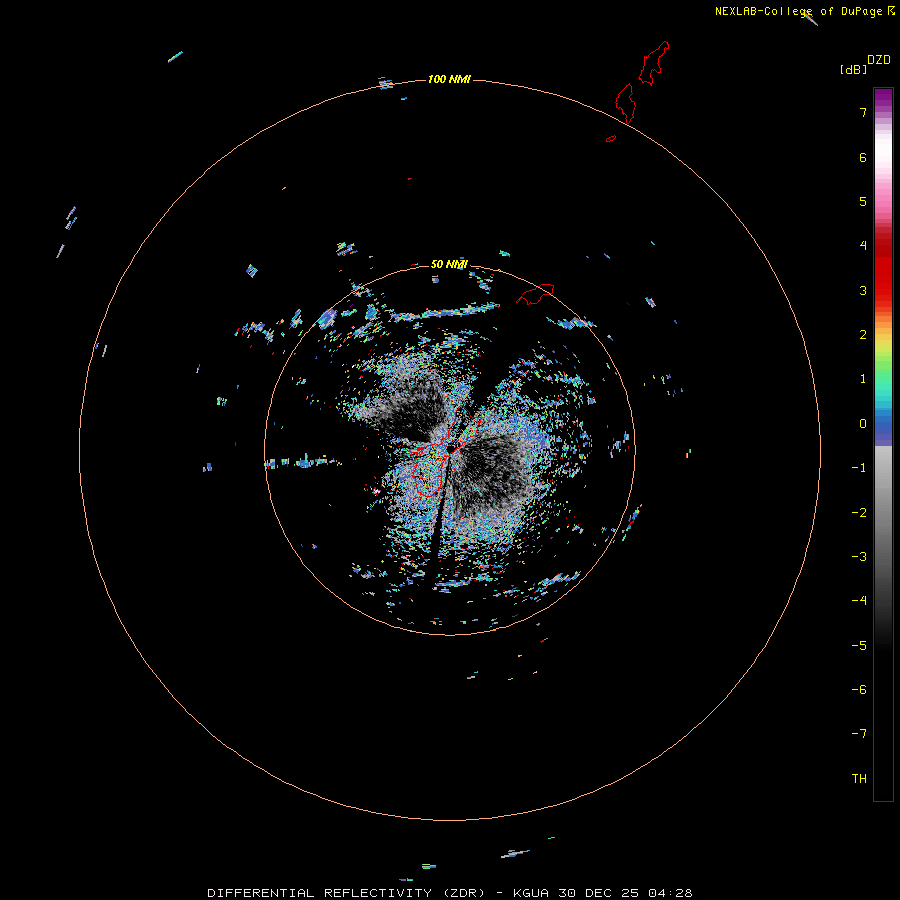Click the 5 value on the color scale
900x900 pixels.
tap(863, 201)
